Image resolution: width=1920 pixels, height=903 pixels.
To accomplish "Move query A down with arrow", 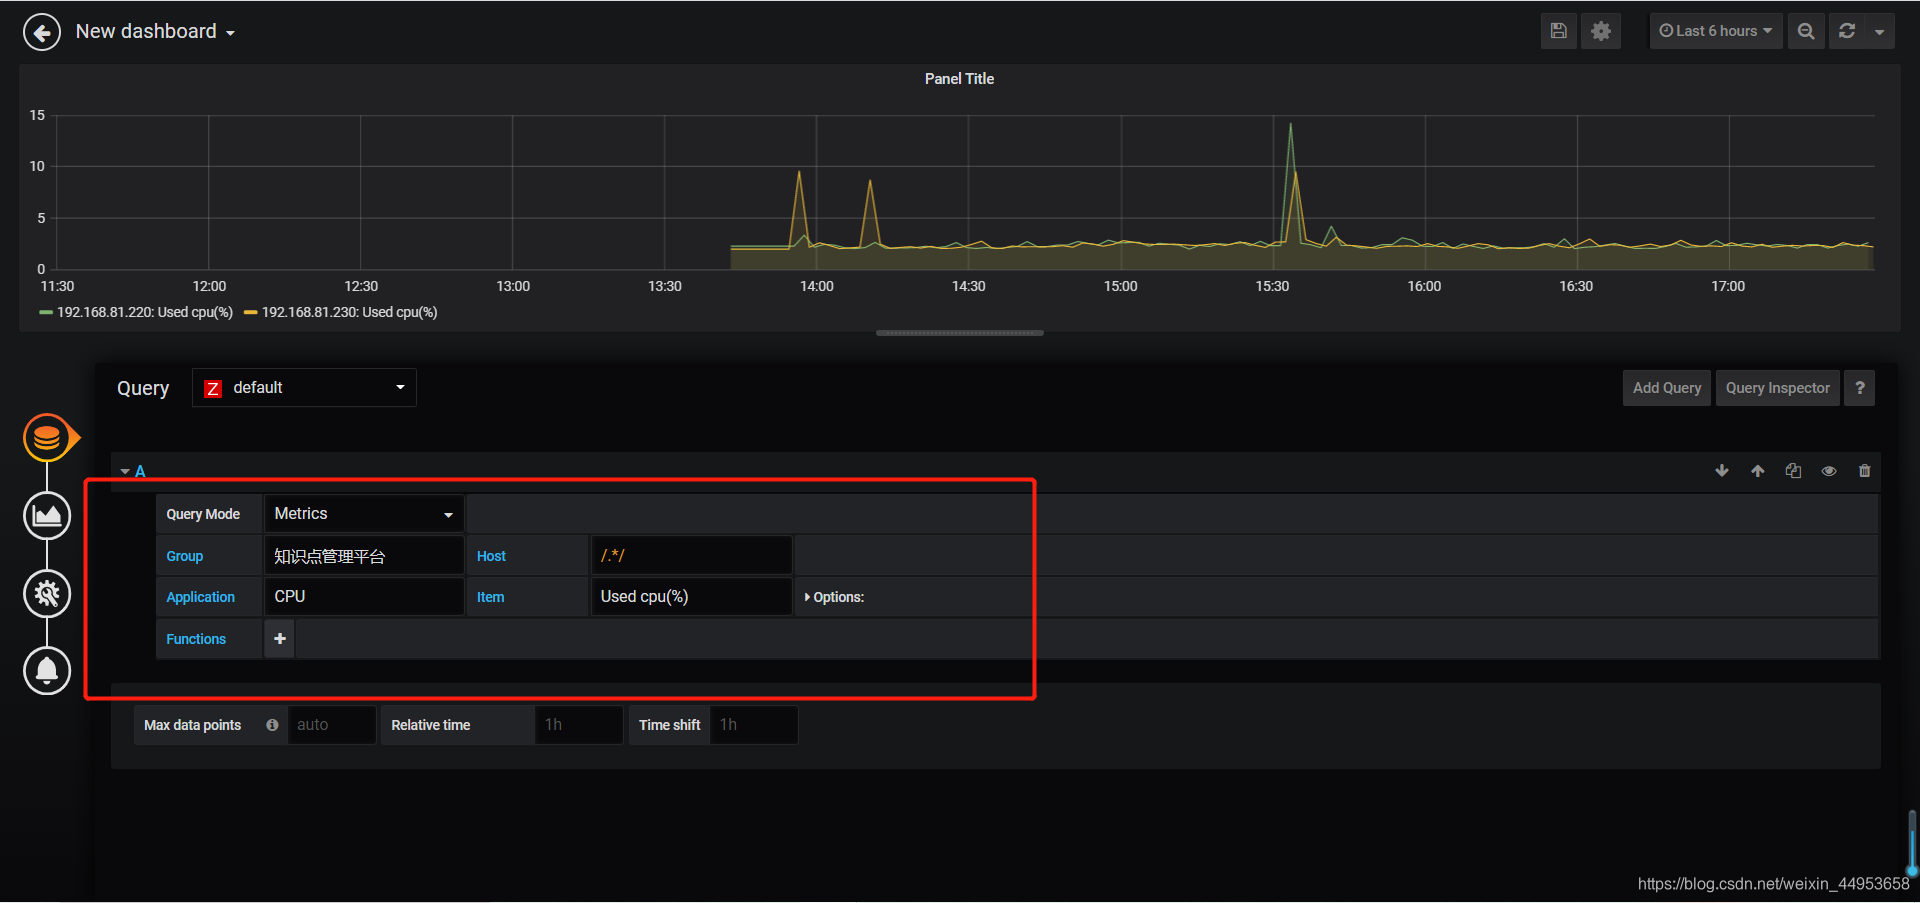I will coord(1722,471).
